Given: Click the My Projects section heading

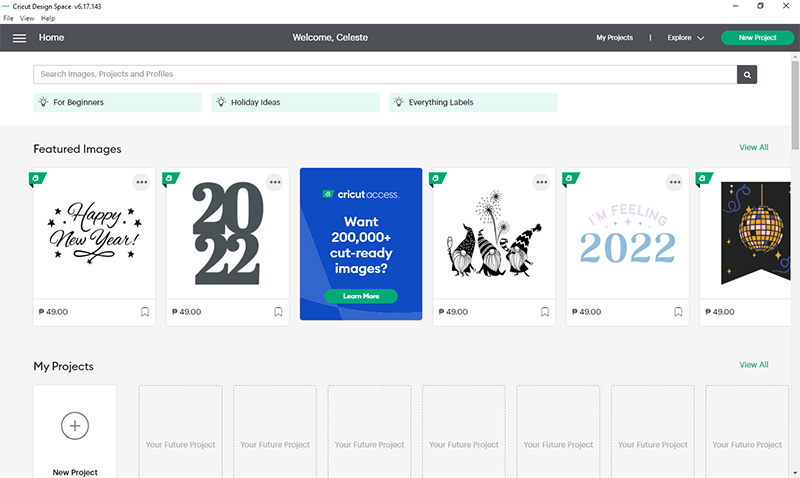Looking at the screenshot, I should pyautogui.click(x=64, y=366).
